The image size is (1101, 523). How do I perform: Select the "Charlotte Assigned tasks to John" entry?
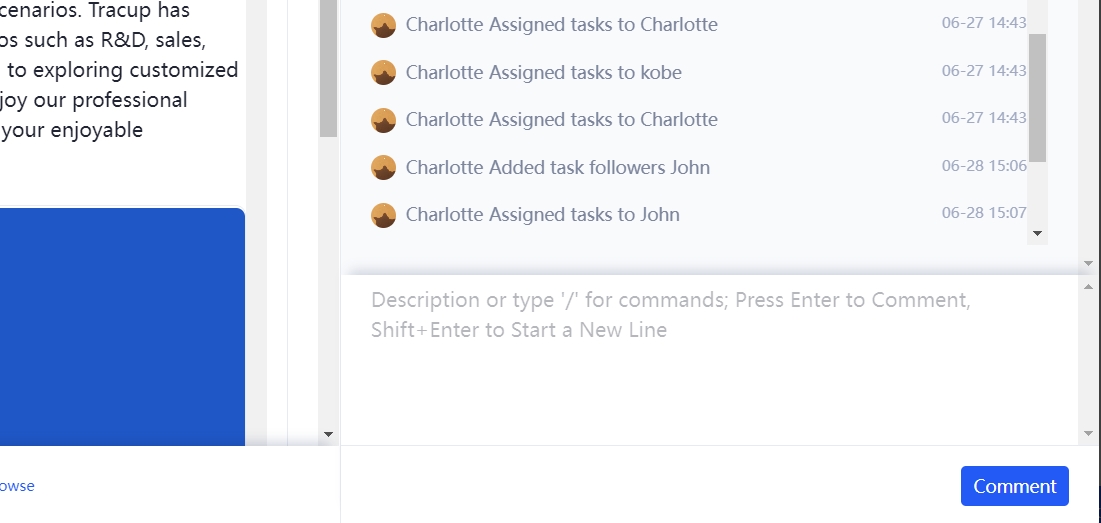(x=543, y=215)
